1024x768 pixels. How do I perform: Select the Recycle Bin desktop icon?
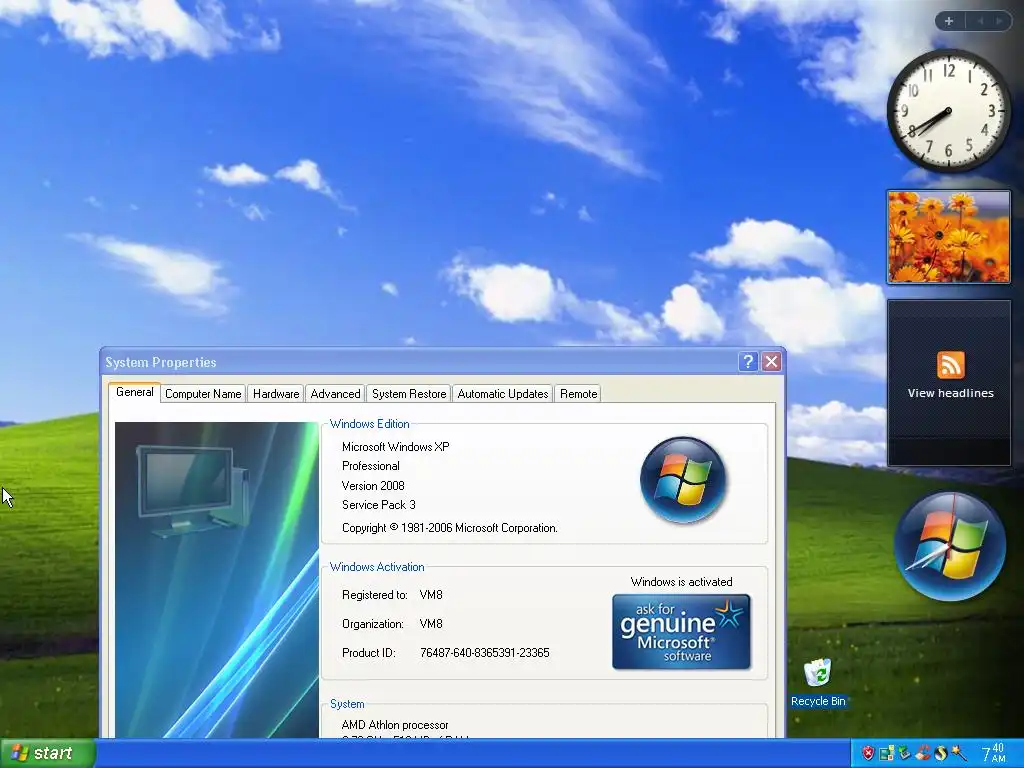(x=818, y=682)
